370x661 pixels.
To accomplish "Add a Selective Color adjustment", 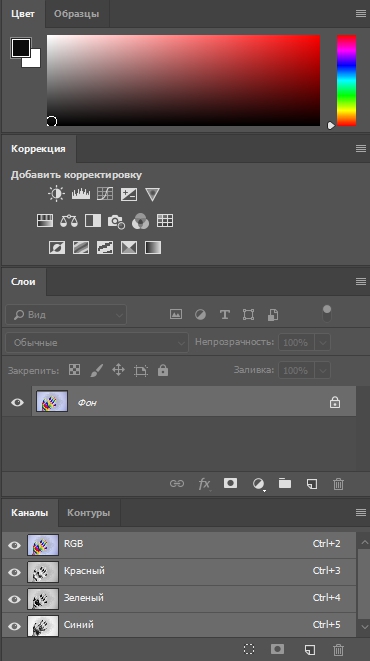I will [x=129, y=247].
